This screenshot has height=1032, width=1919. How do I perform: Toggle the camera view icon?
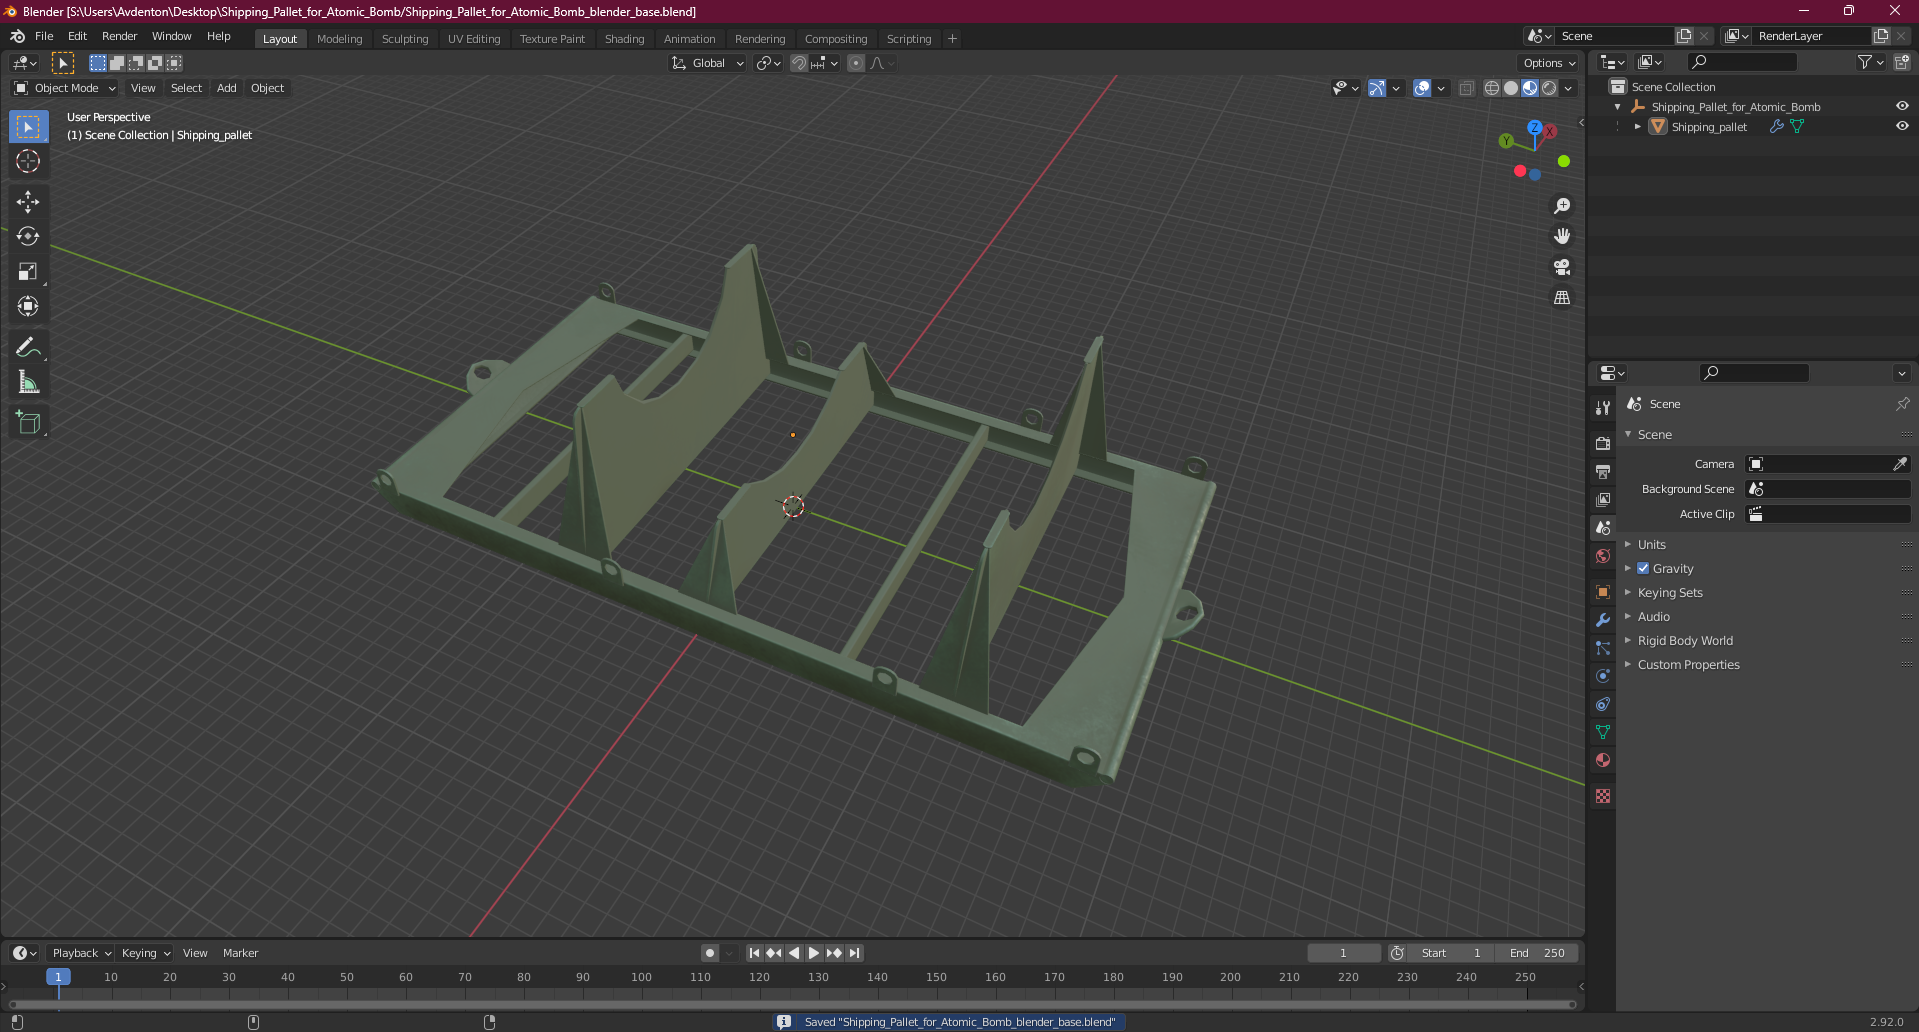[1562, 267]
